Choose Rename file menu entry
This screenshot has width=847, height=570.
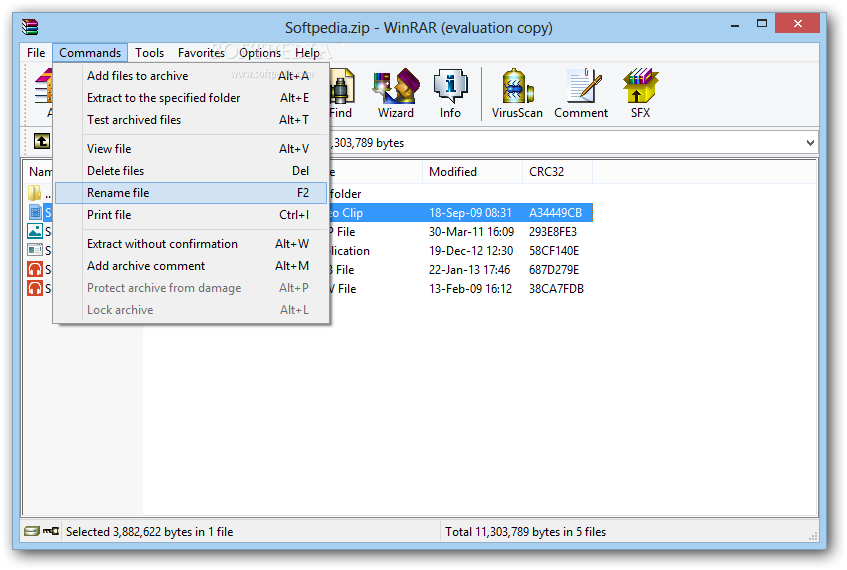[x=191, y=193]
